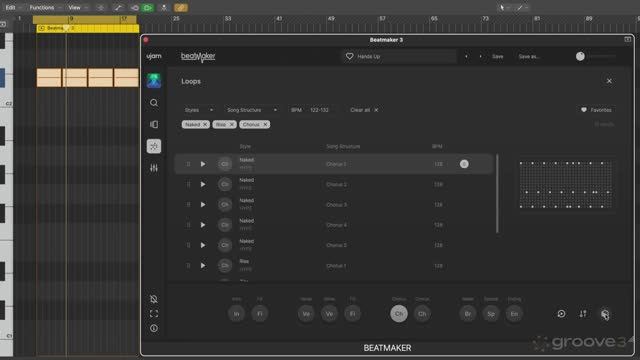Image resolution: width=640 pixels, height=360 pixels.
Task: Open the pencil tool selector
Action: coord(521,7)
